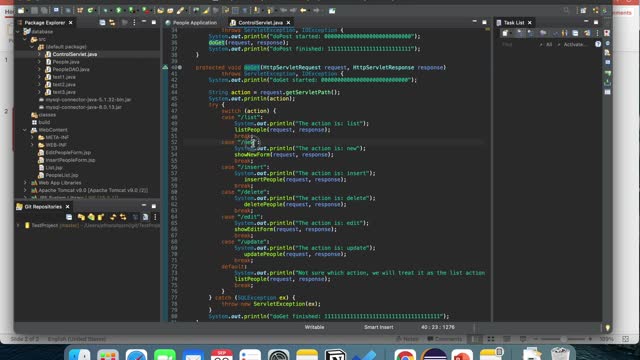Viewport: 640px width, 360px height.
Task: Click the Find field in Task List
Action: pyautogui.click(x=518, y=44)
